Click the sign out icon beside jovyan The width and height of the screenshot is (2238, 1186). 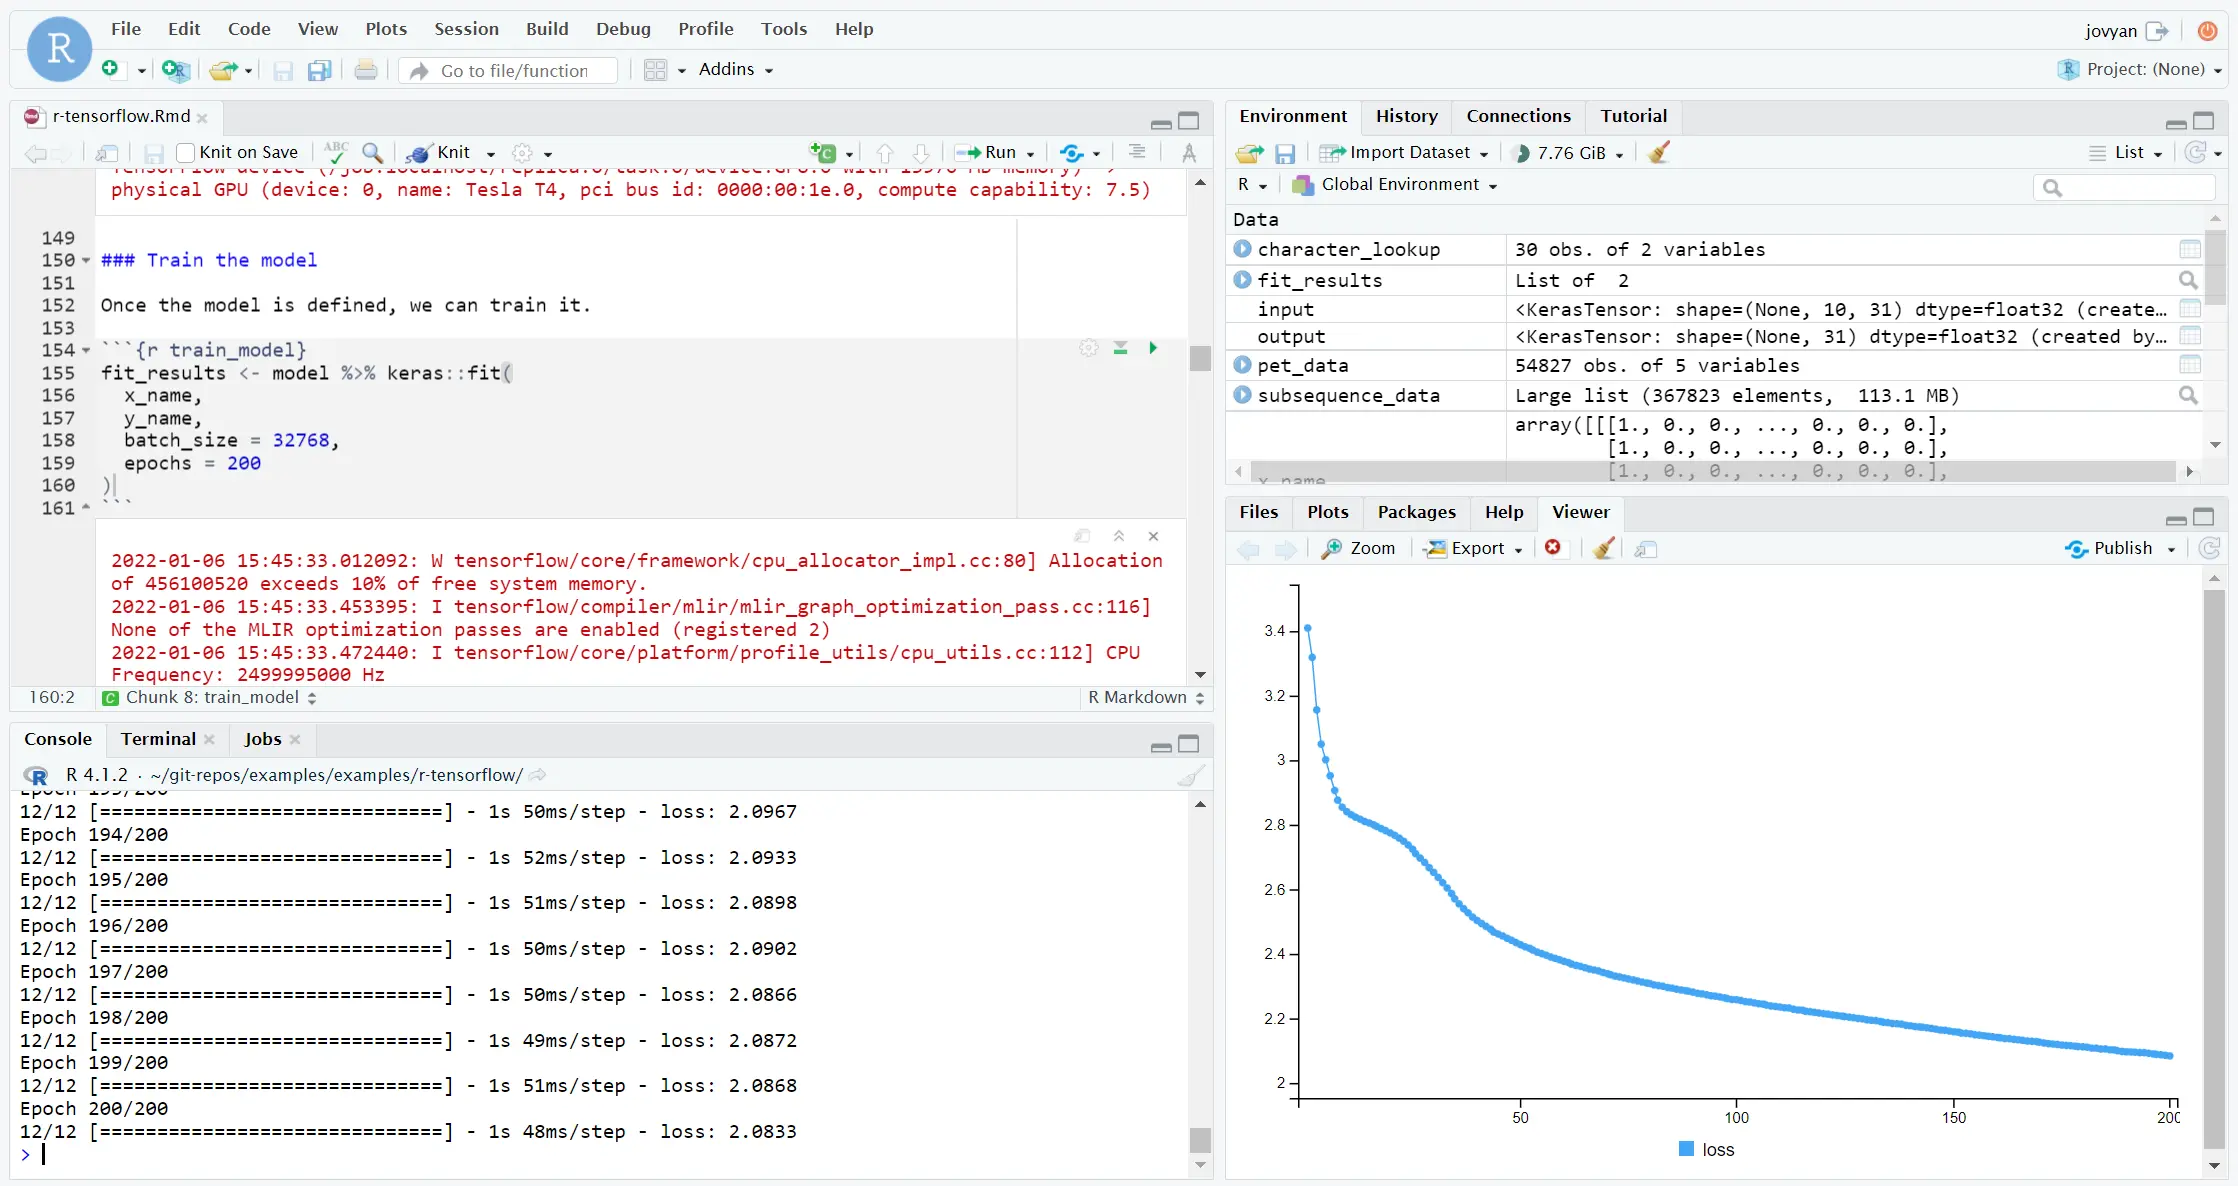tap(2158, 31)
